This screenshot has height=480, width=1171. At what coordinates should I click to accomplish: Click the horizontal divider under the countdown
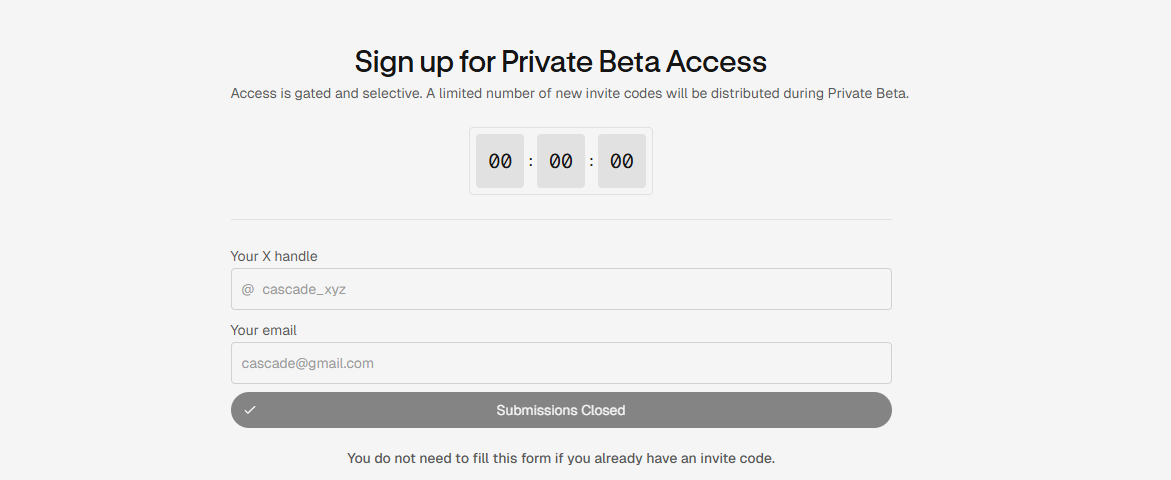point(561,219)
